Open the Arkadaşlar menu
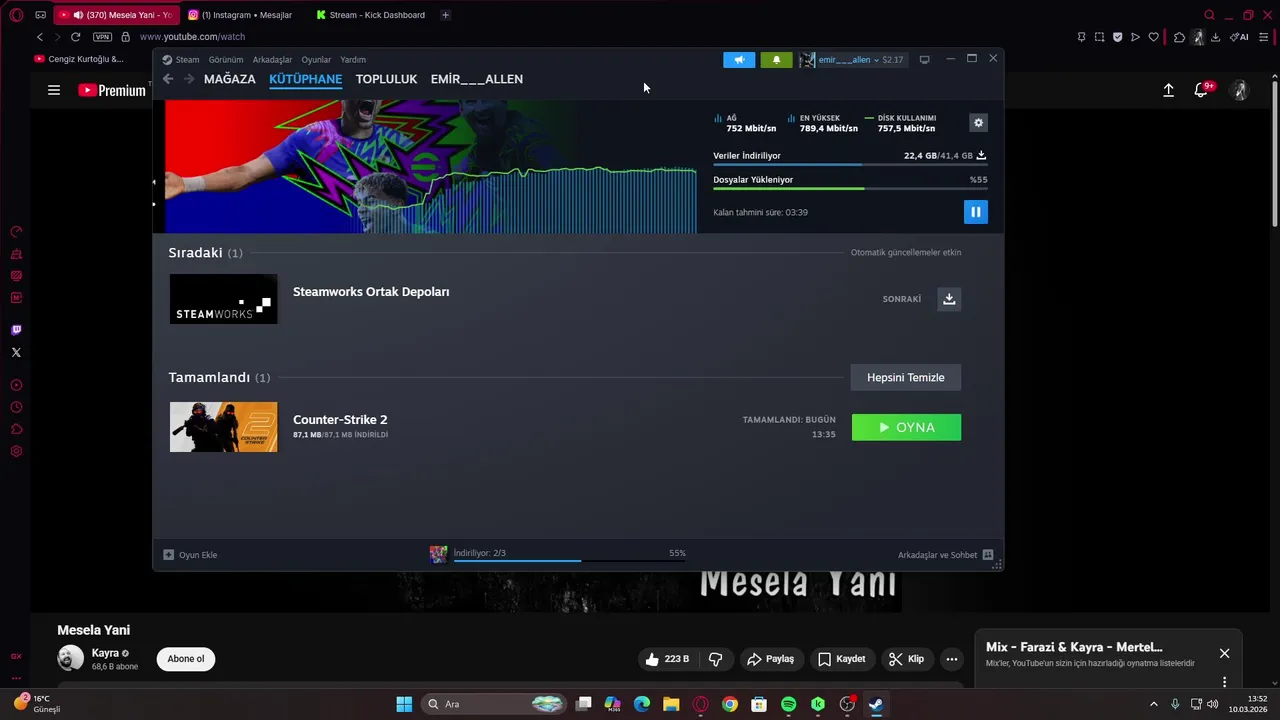 coord(272,60)
